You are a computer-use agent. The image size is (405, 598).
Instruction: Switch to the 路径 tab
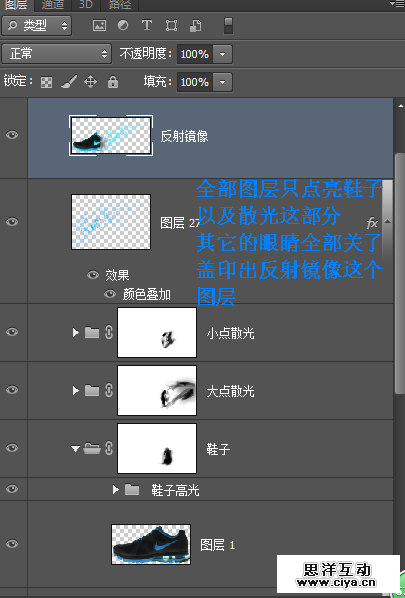(120, 5)
